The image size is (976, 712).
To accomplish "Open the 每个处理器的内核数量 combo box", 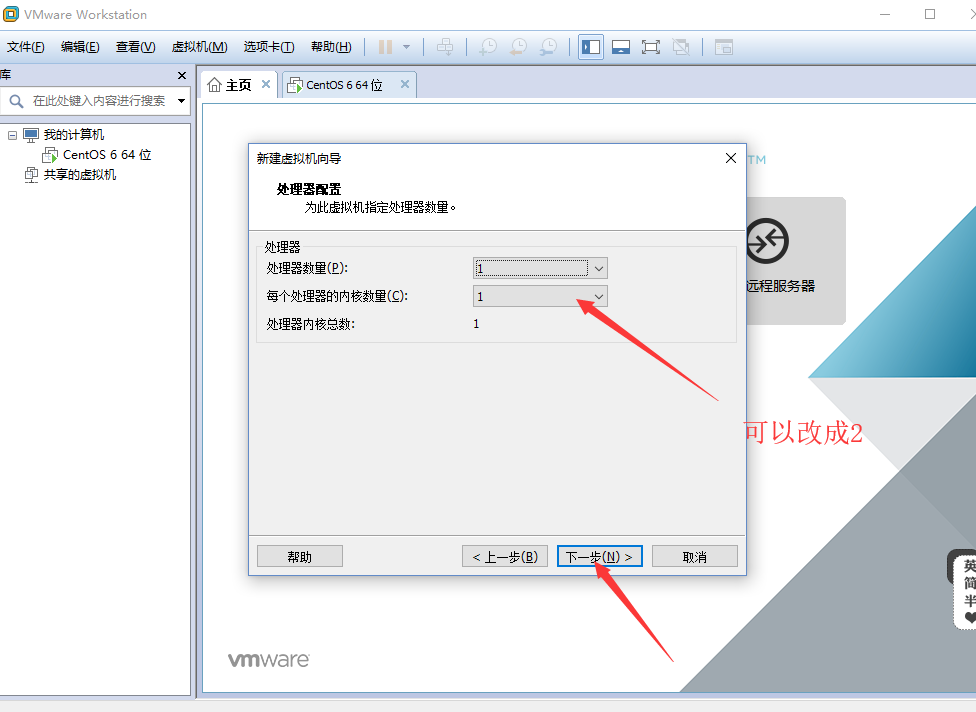I will click(x=540, y=296).
